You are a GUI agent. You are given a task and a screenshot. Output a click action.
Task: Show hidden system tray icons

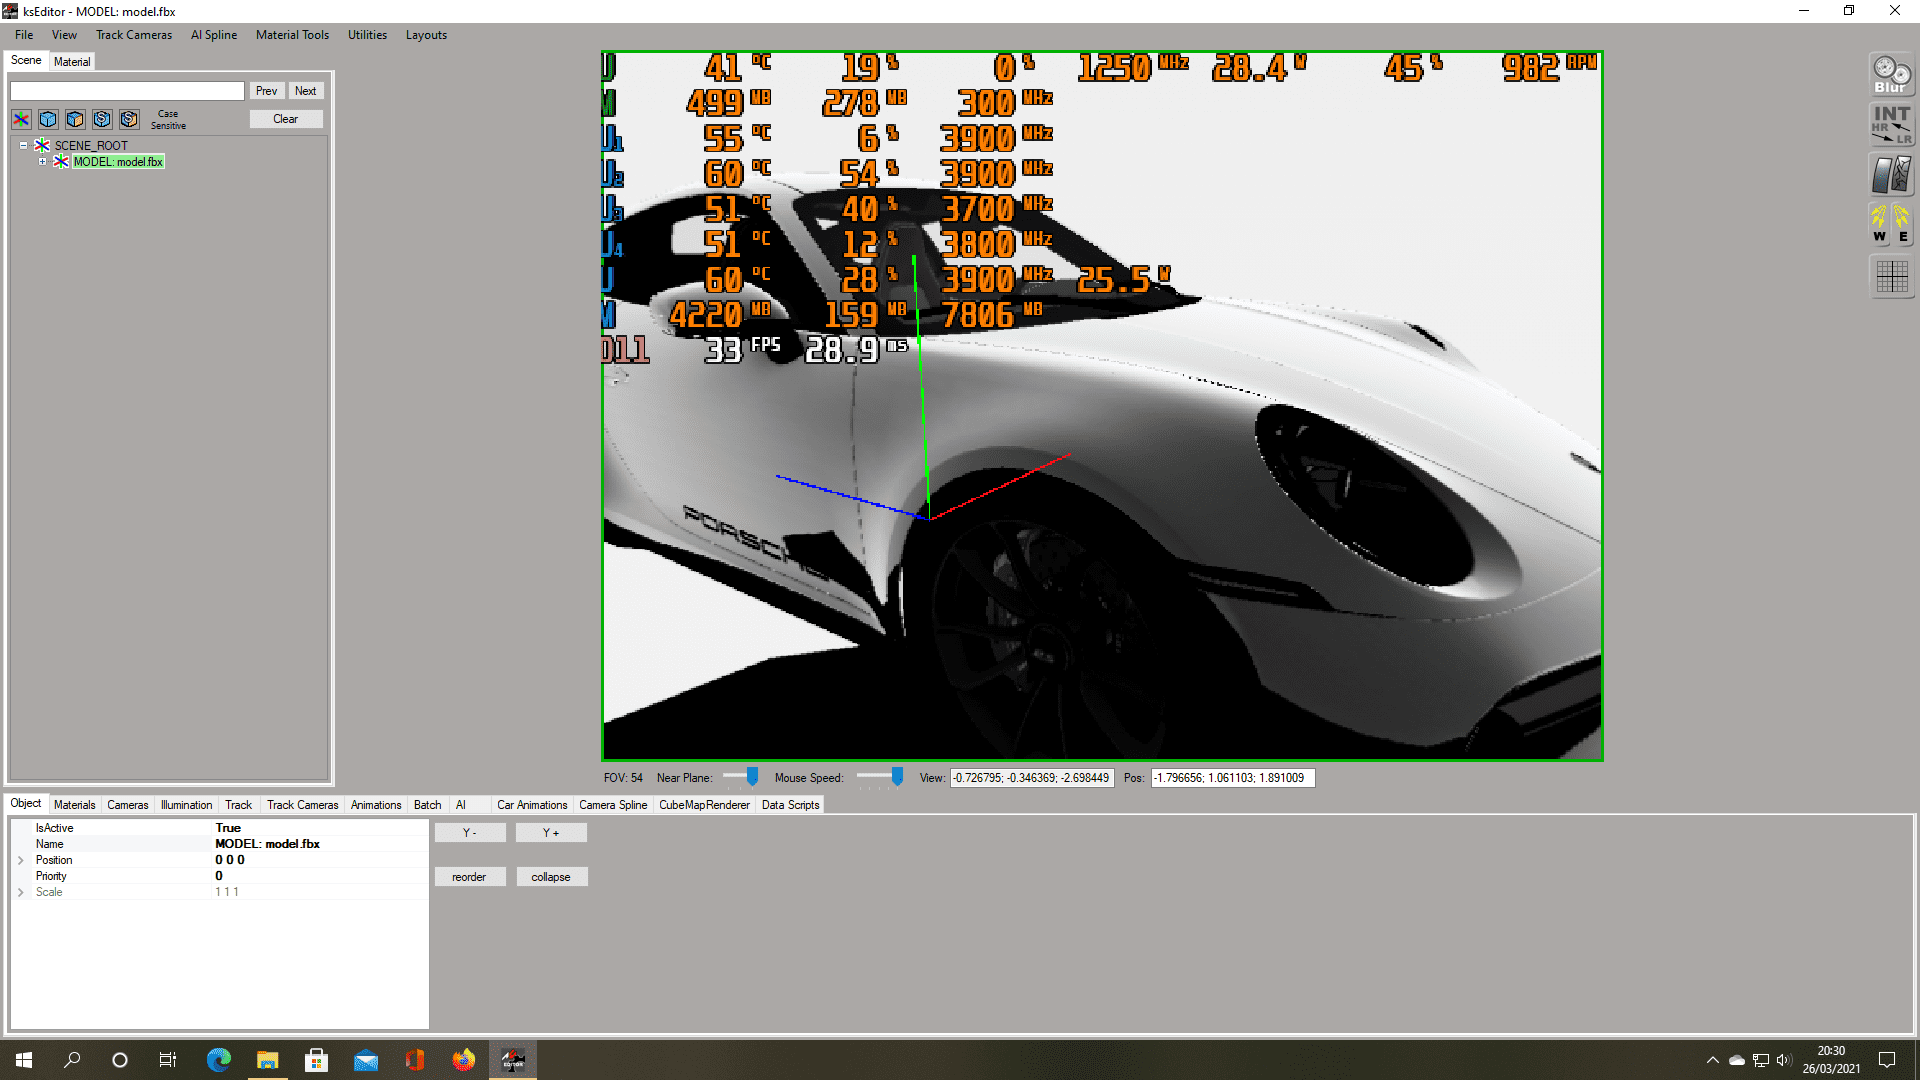click(1712, 1060)
